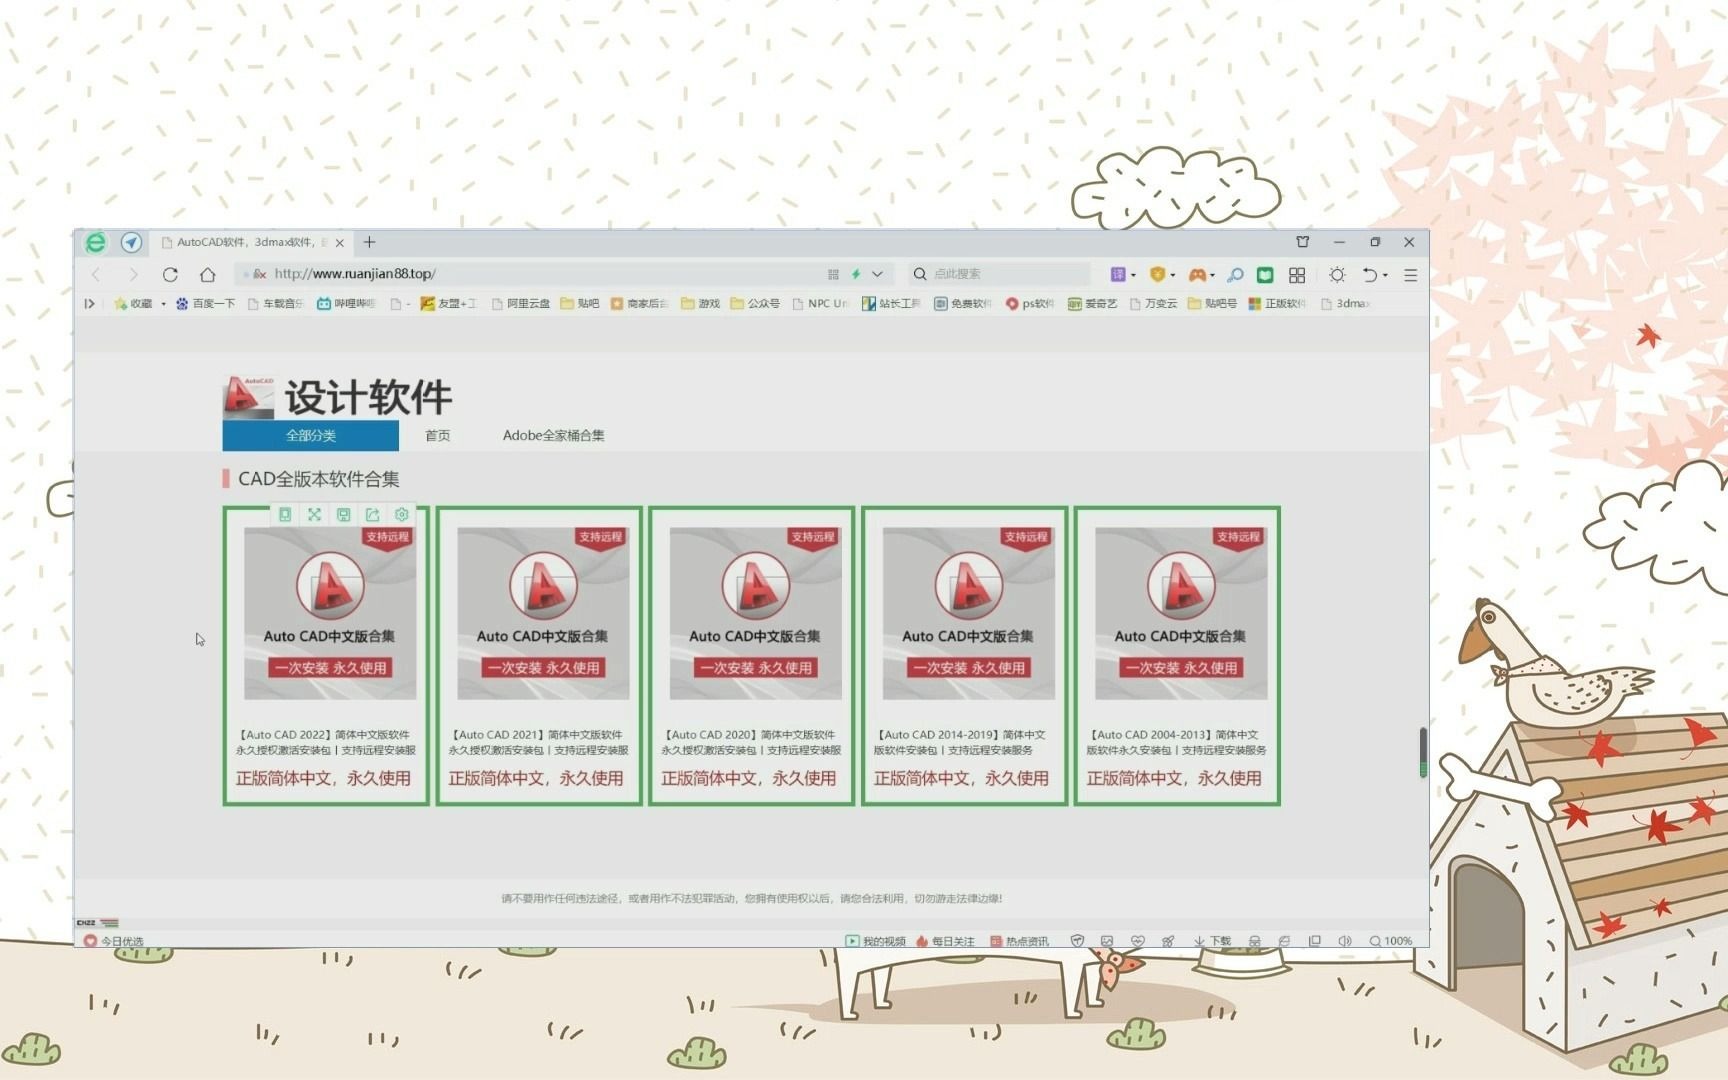Expand the dropdown arrow next to shield icon

pos(1172,275)
